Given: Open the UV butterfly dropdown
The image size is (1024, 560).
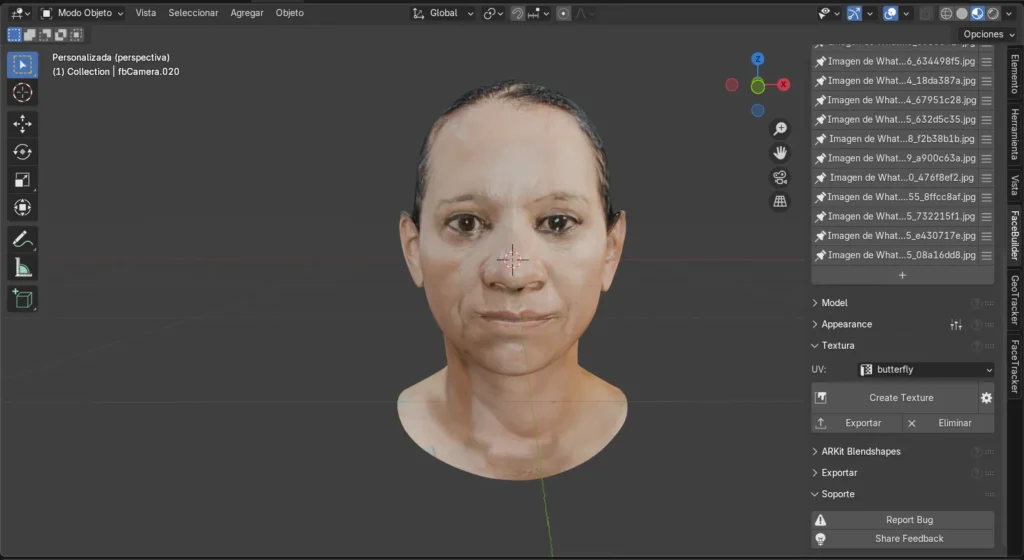Looking at the screenshot, I should 926,370.
